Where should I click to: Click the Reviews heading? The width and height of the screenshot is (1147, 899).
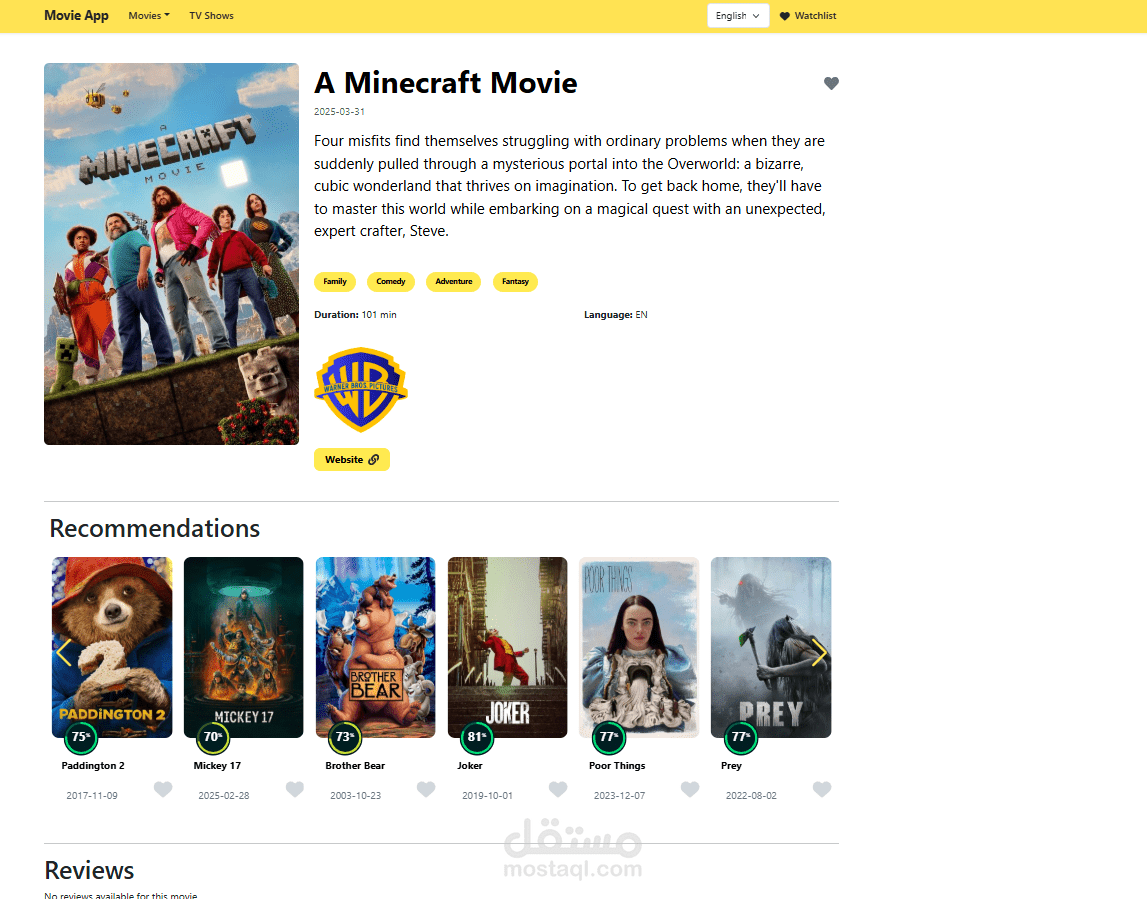[89, 870]
